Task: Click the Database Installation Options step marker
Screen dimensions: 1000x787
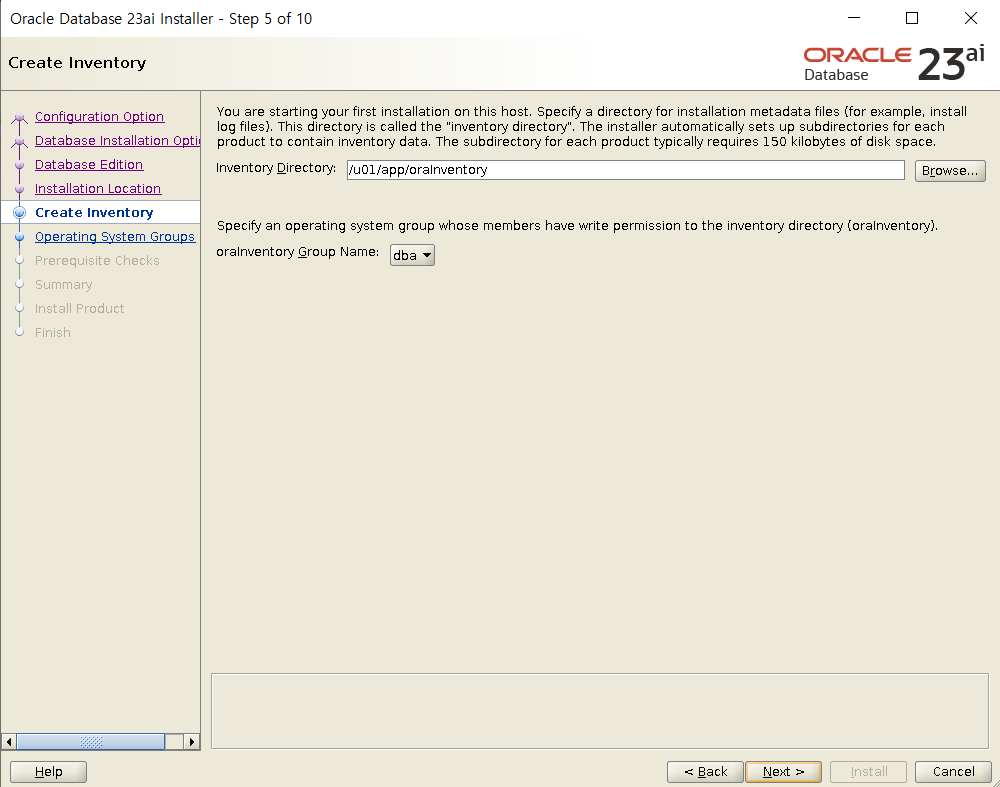Action: pyautogui.click(x=19, y=142)
